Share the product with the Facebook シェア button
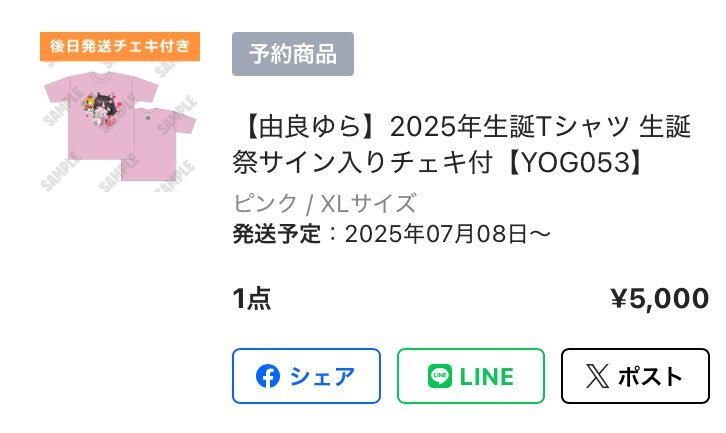726x433 pixels. pos(307,376)
